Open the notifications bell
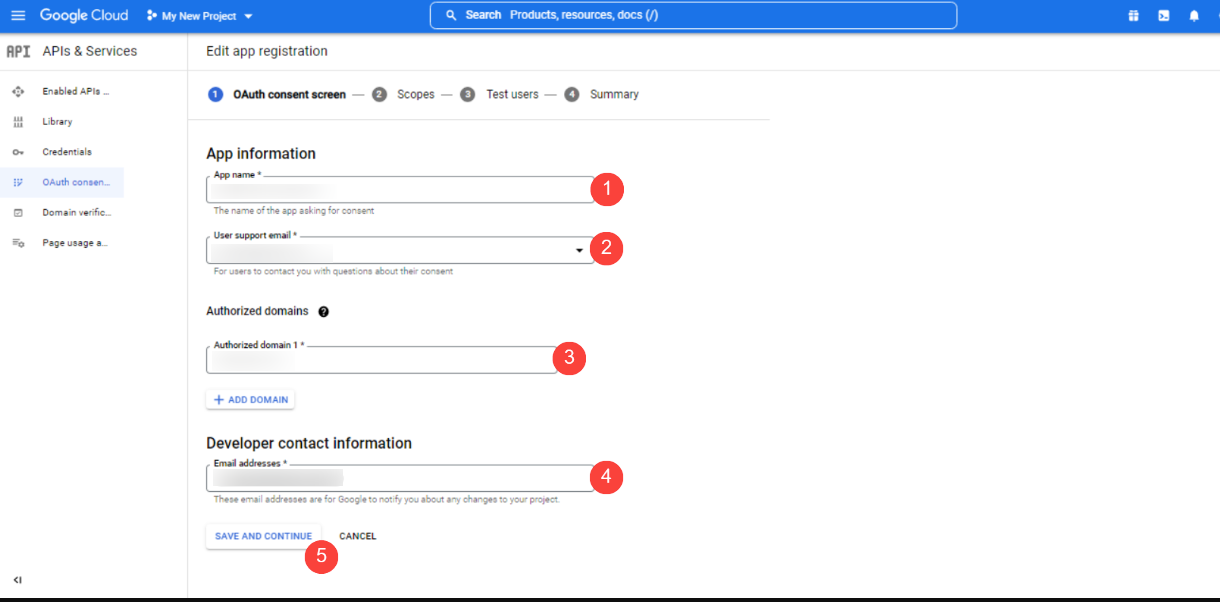The height and width of the screenshot is (602, 1220). pyautogui.click(x=1193, y=15)
